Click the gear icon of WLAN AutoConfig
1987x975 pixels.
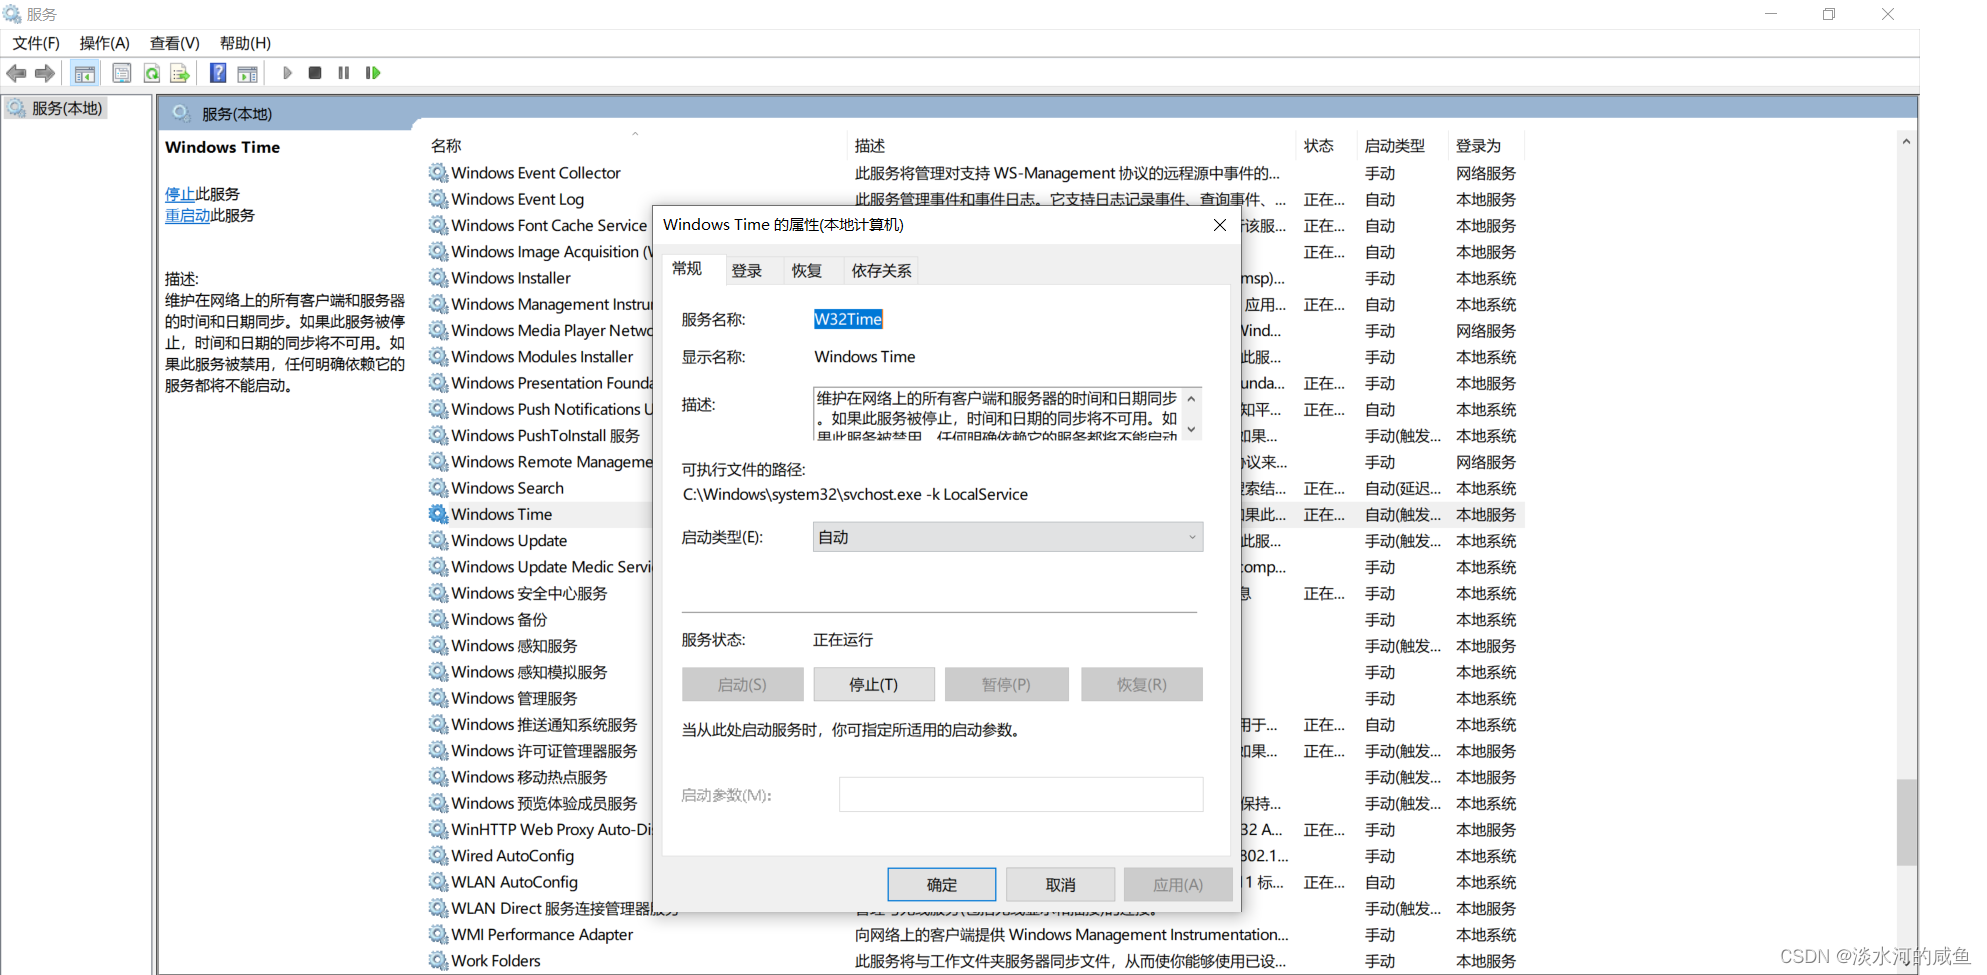(x=438, y=882)
